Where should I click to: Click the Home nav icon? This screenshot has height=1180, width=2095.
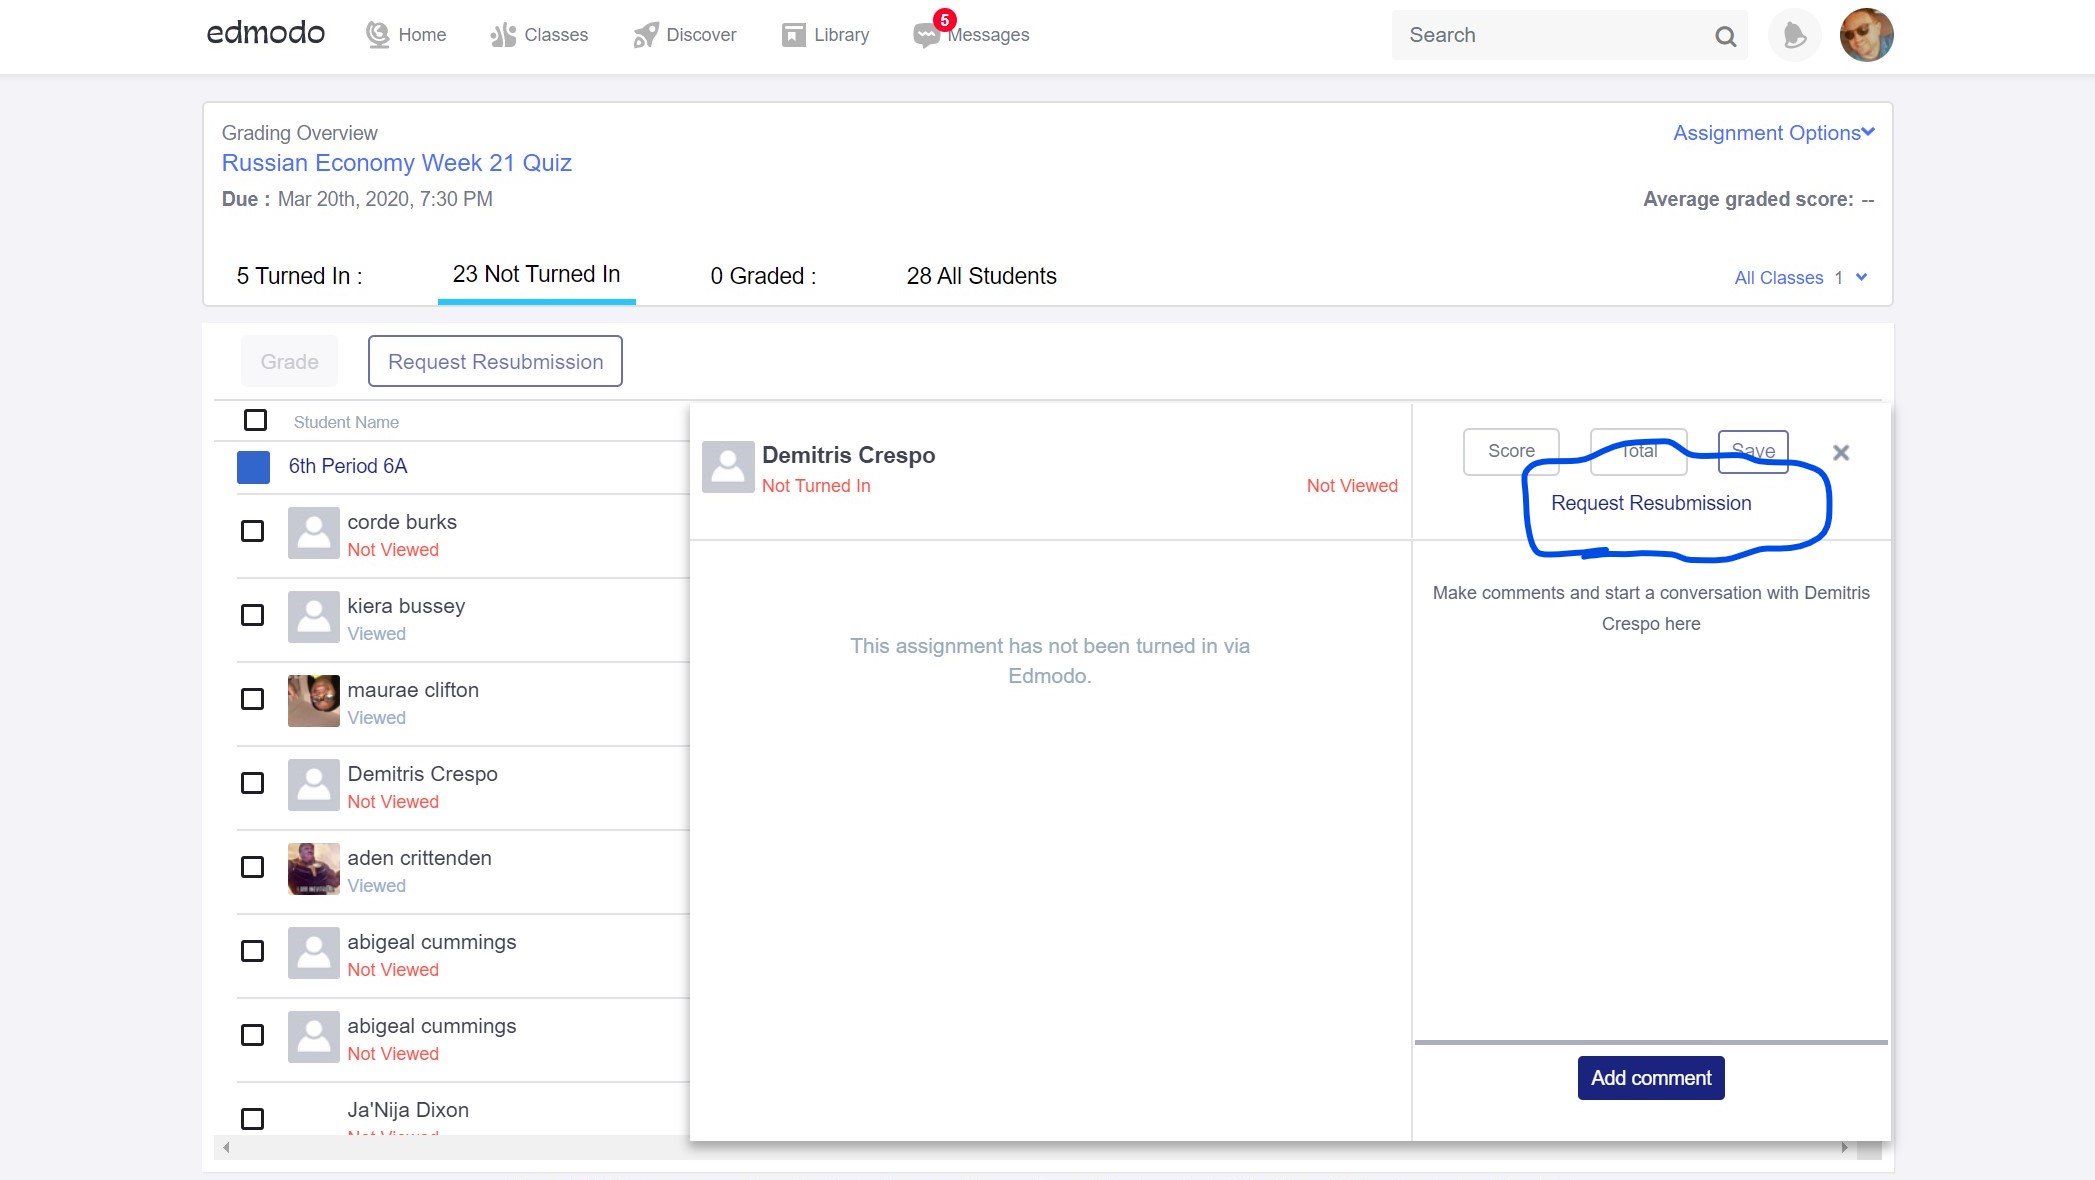click(x=377, y=35)
